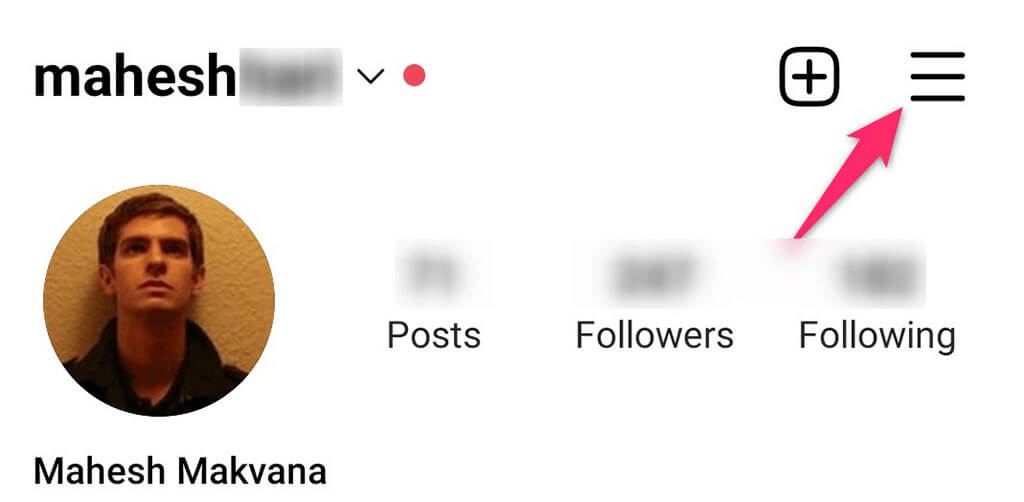
Task: Open the hamburger menu icon
Action: pos(937,76)
